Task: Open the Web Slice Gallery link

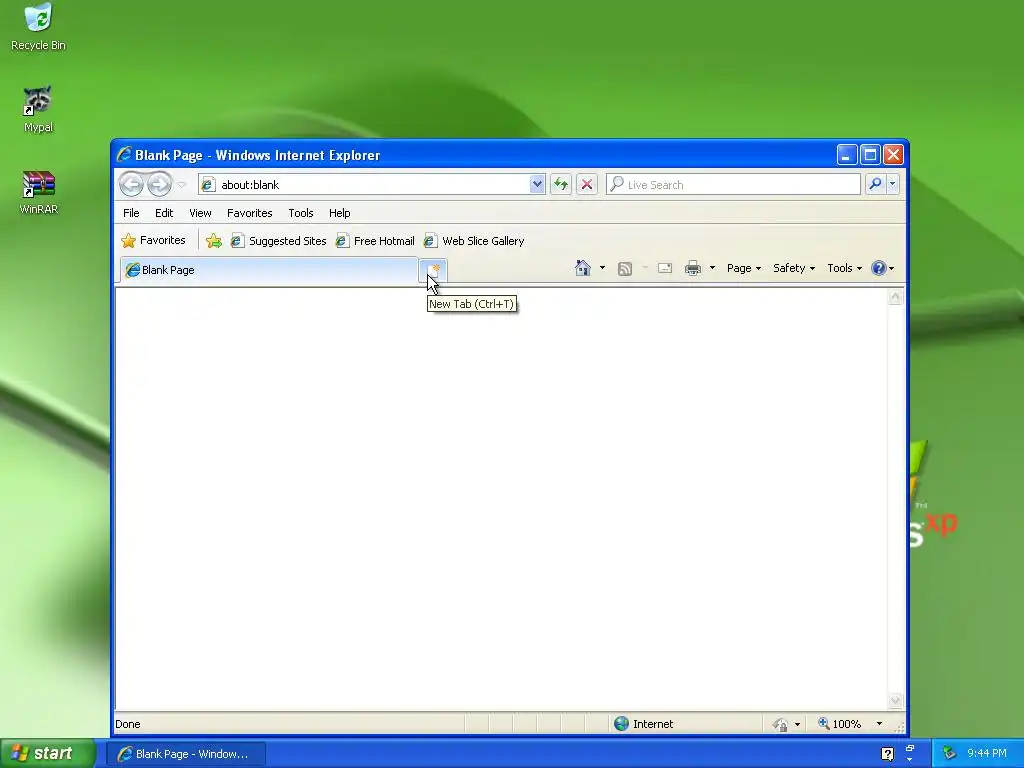Action: pyautogui.click(x=474, y=241)
